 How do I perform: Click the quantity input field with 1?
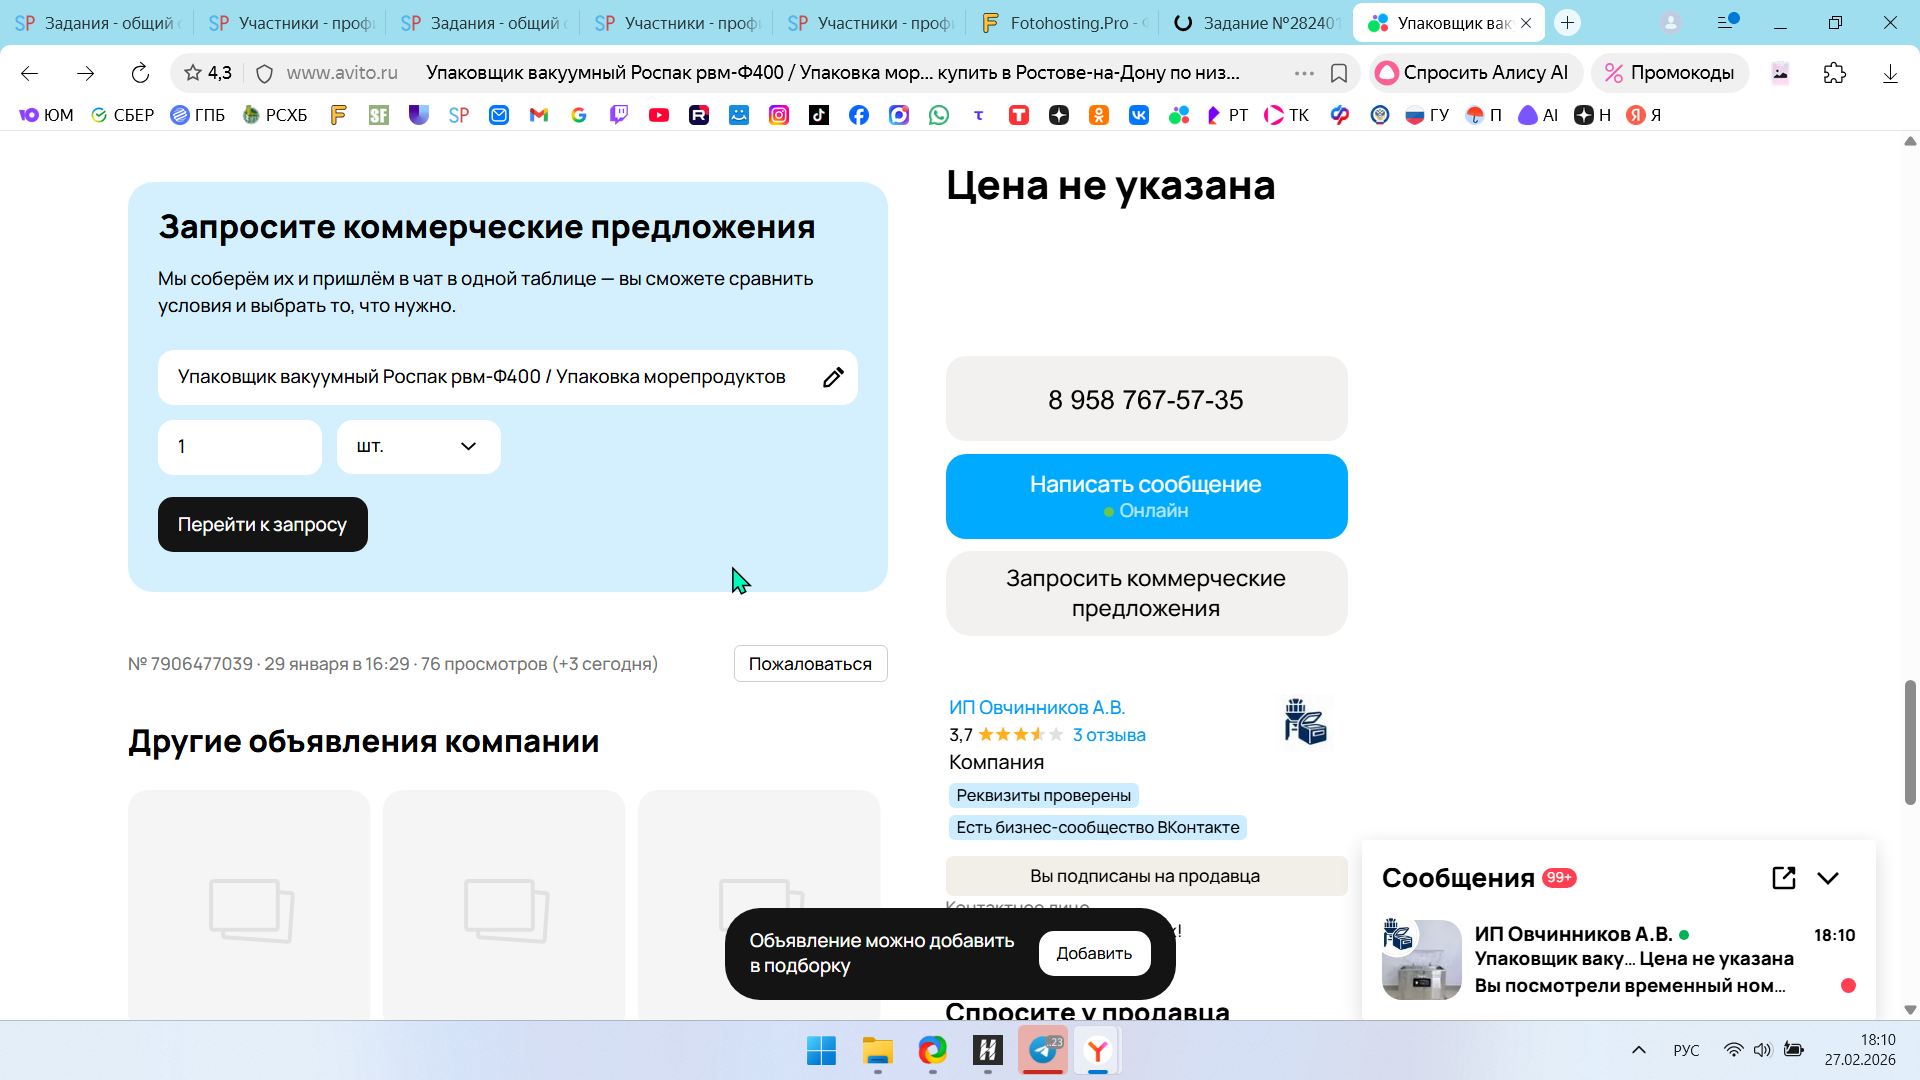point(239,447)
